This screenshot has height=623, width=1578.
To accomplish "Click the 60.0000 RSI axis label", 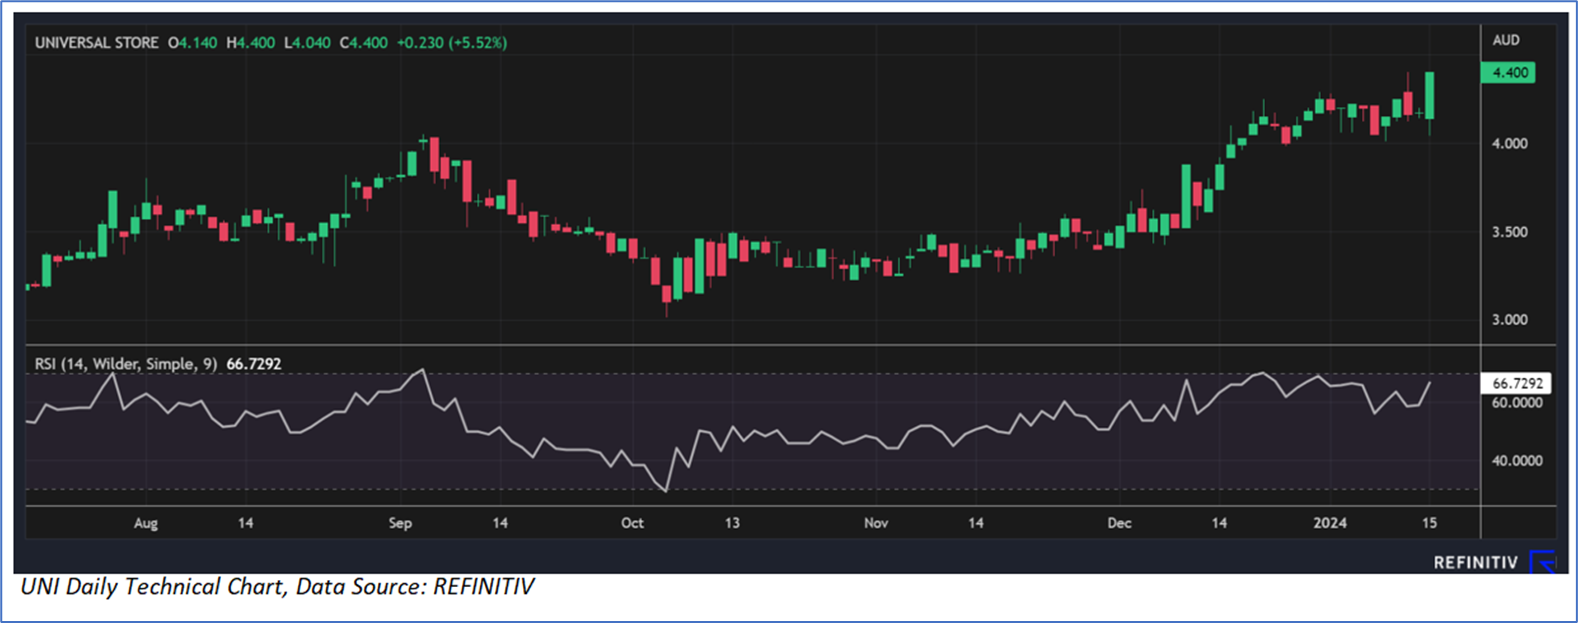I will (1517, 402).
